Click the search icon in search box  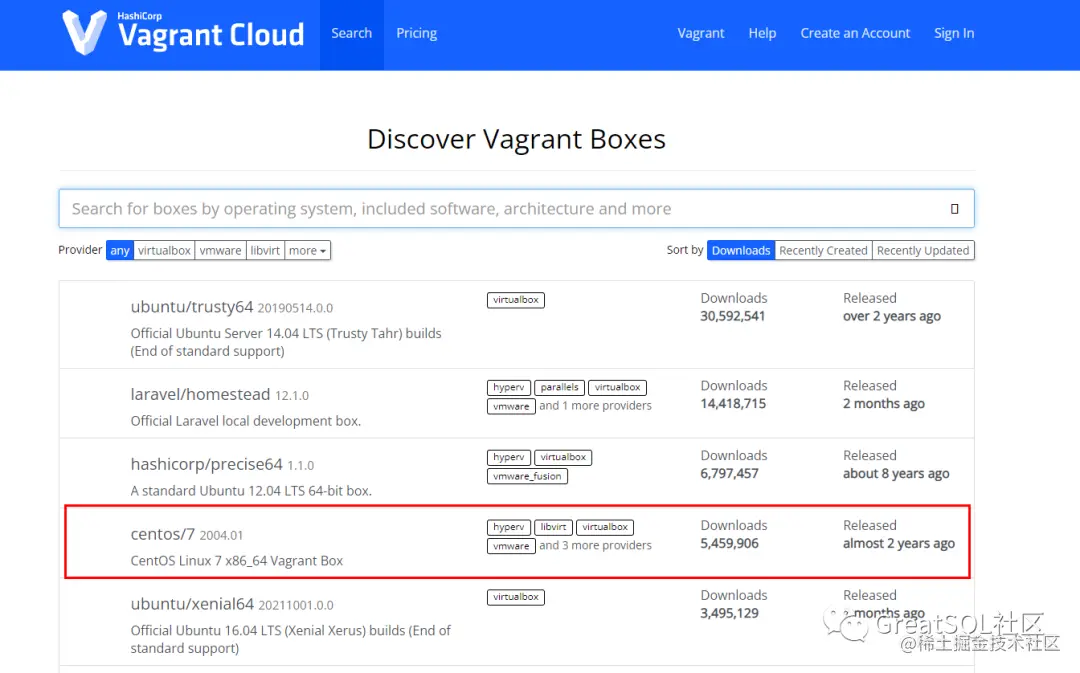pos(954,209)
